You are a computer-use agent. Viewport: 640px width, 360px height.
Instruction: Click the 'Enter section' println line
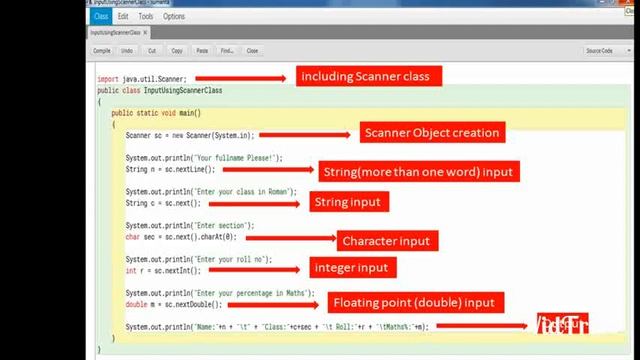190,226
